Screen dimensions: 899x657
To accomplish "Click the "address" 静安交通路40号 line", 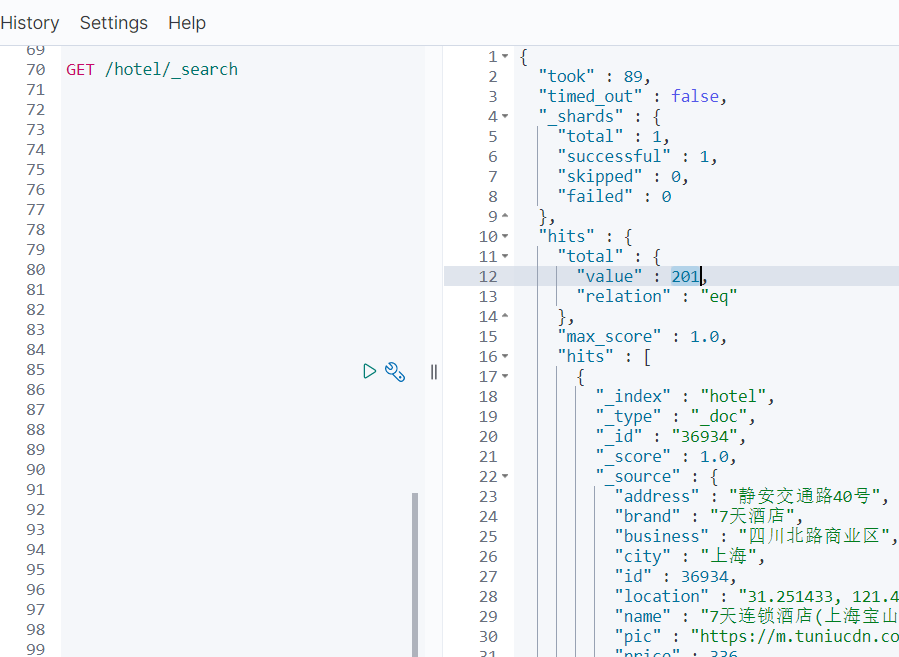I will tap(752, 496).
